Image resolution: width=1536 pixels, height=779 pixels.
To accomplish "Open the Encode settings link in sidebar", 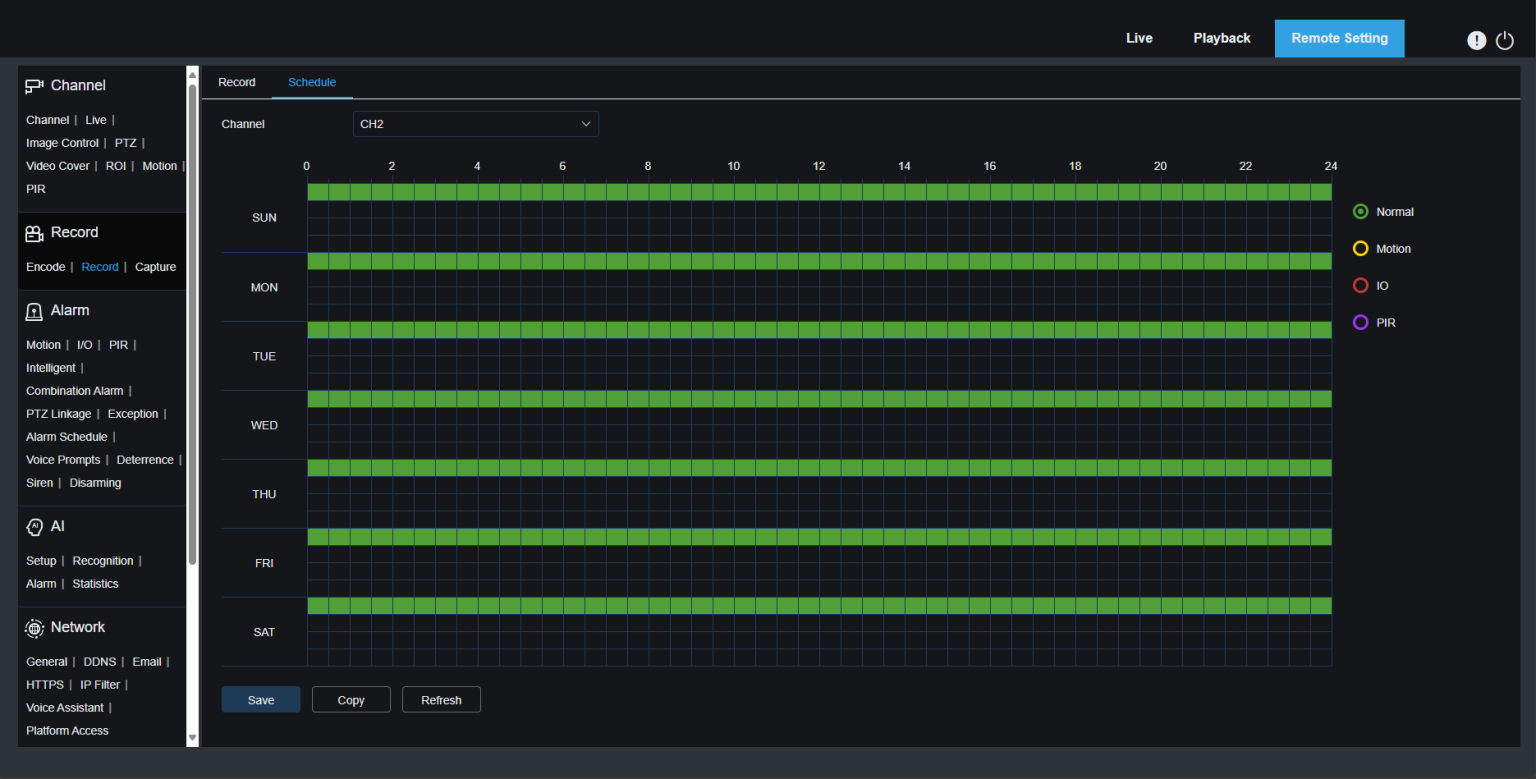I will [x=45, y=267].
